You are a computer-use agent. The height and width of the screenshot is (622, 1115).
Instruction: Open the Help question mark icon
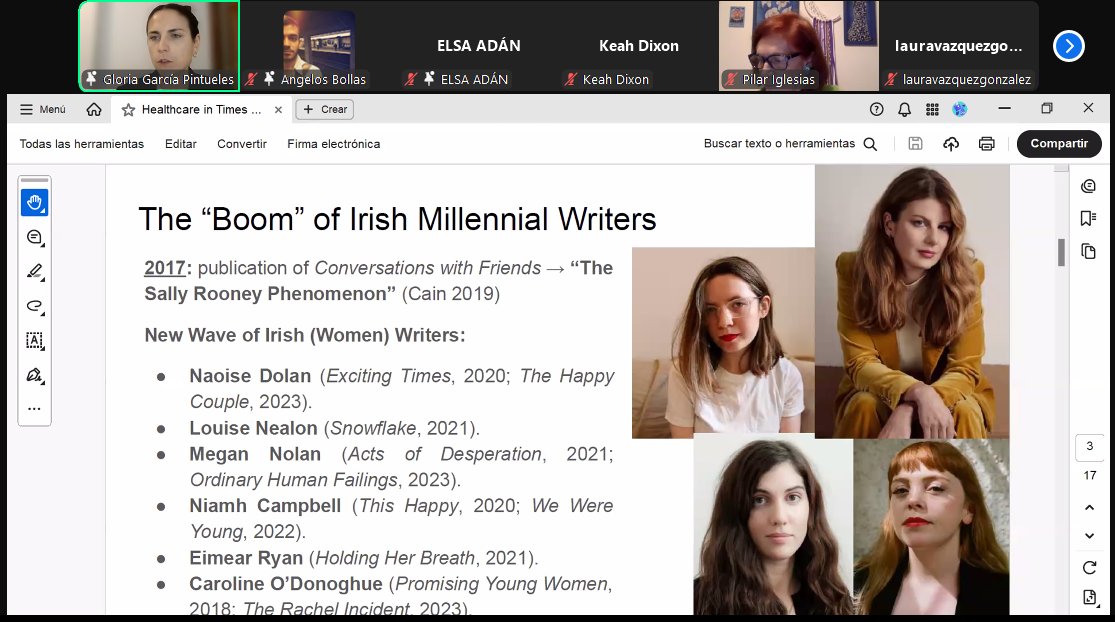tap(877, 109)
